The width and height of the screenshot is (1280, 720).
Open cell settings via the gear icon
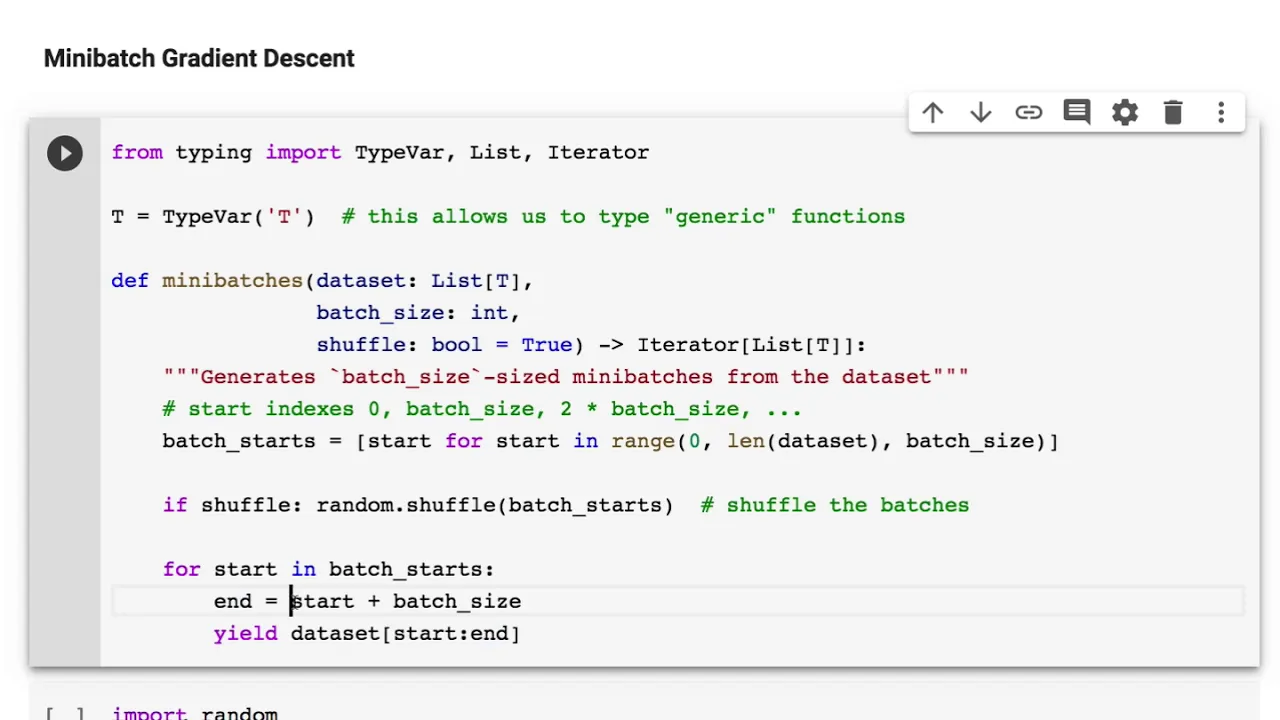point(1125,112)
